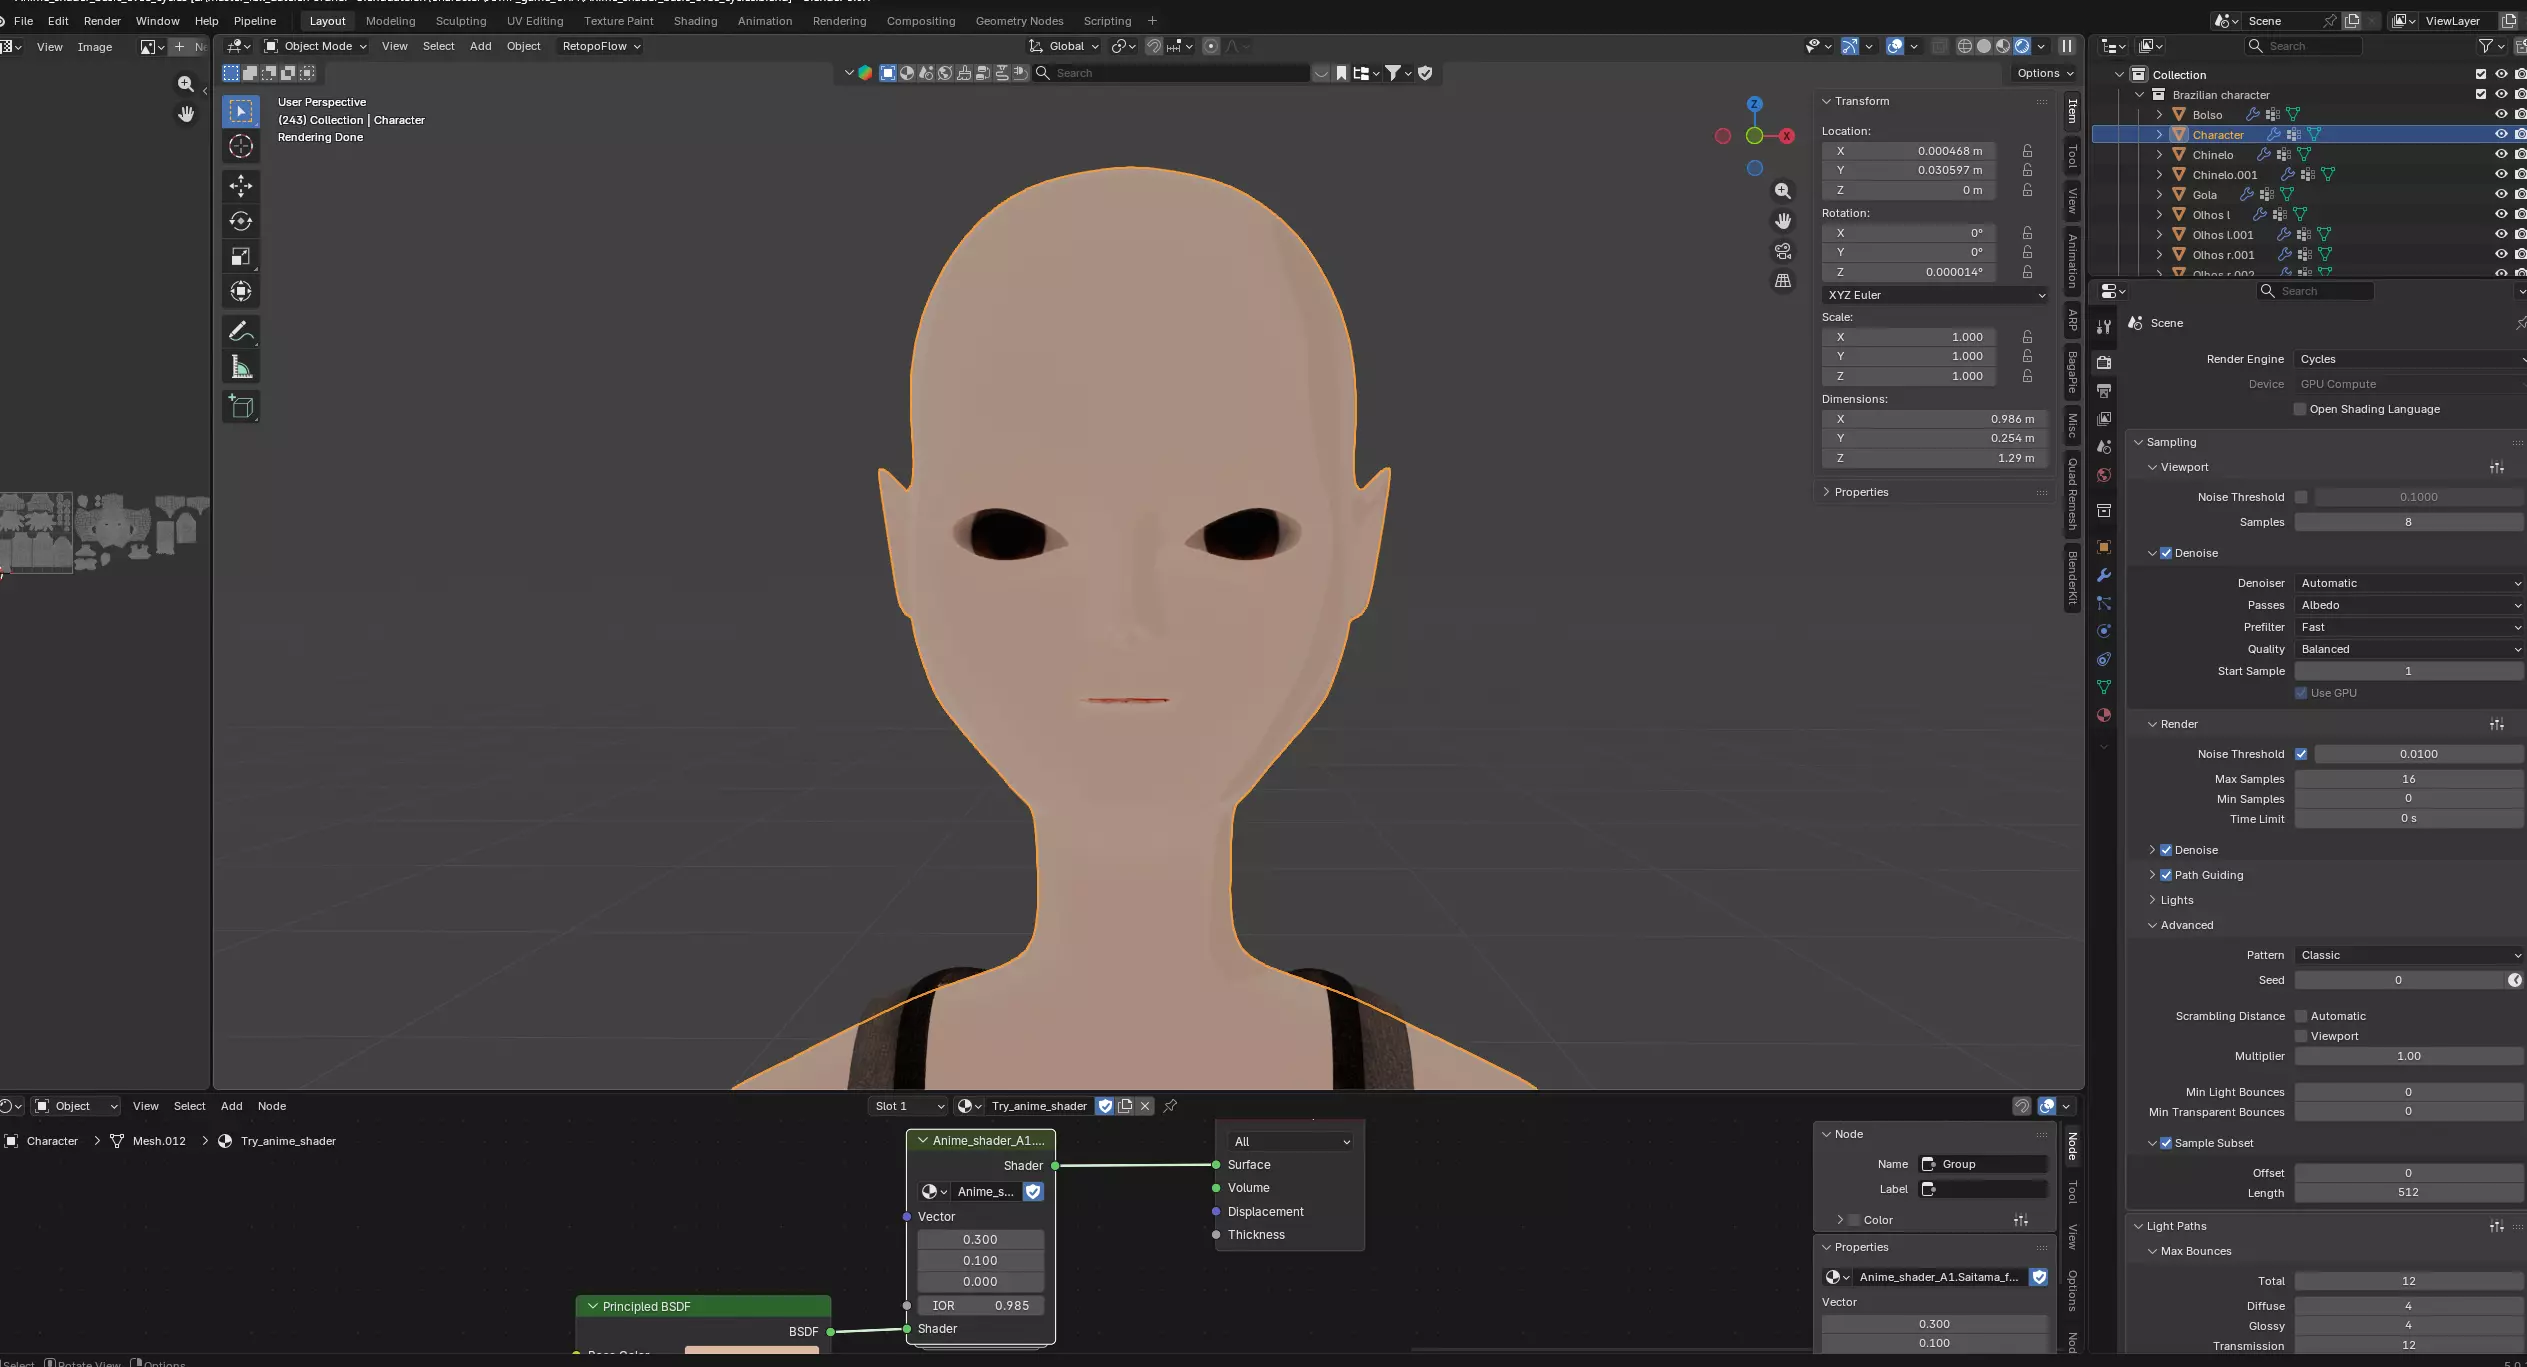The width and height of the screenshot is (2527, 1367).
Task: Toggle the render Noise Threshold checkbox
Action: point(2301,754)
